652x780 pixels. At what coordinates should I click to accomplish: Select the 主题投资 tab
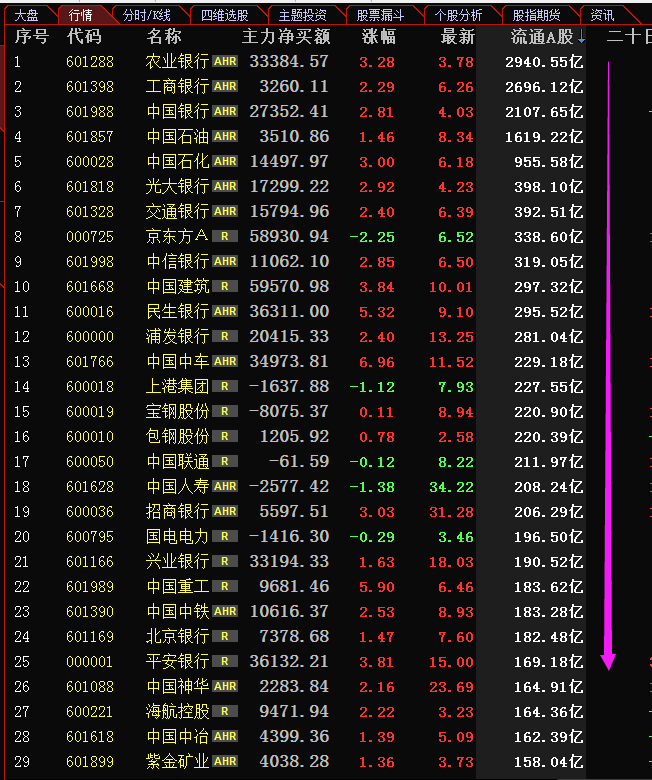click(x=302, y=15)
